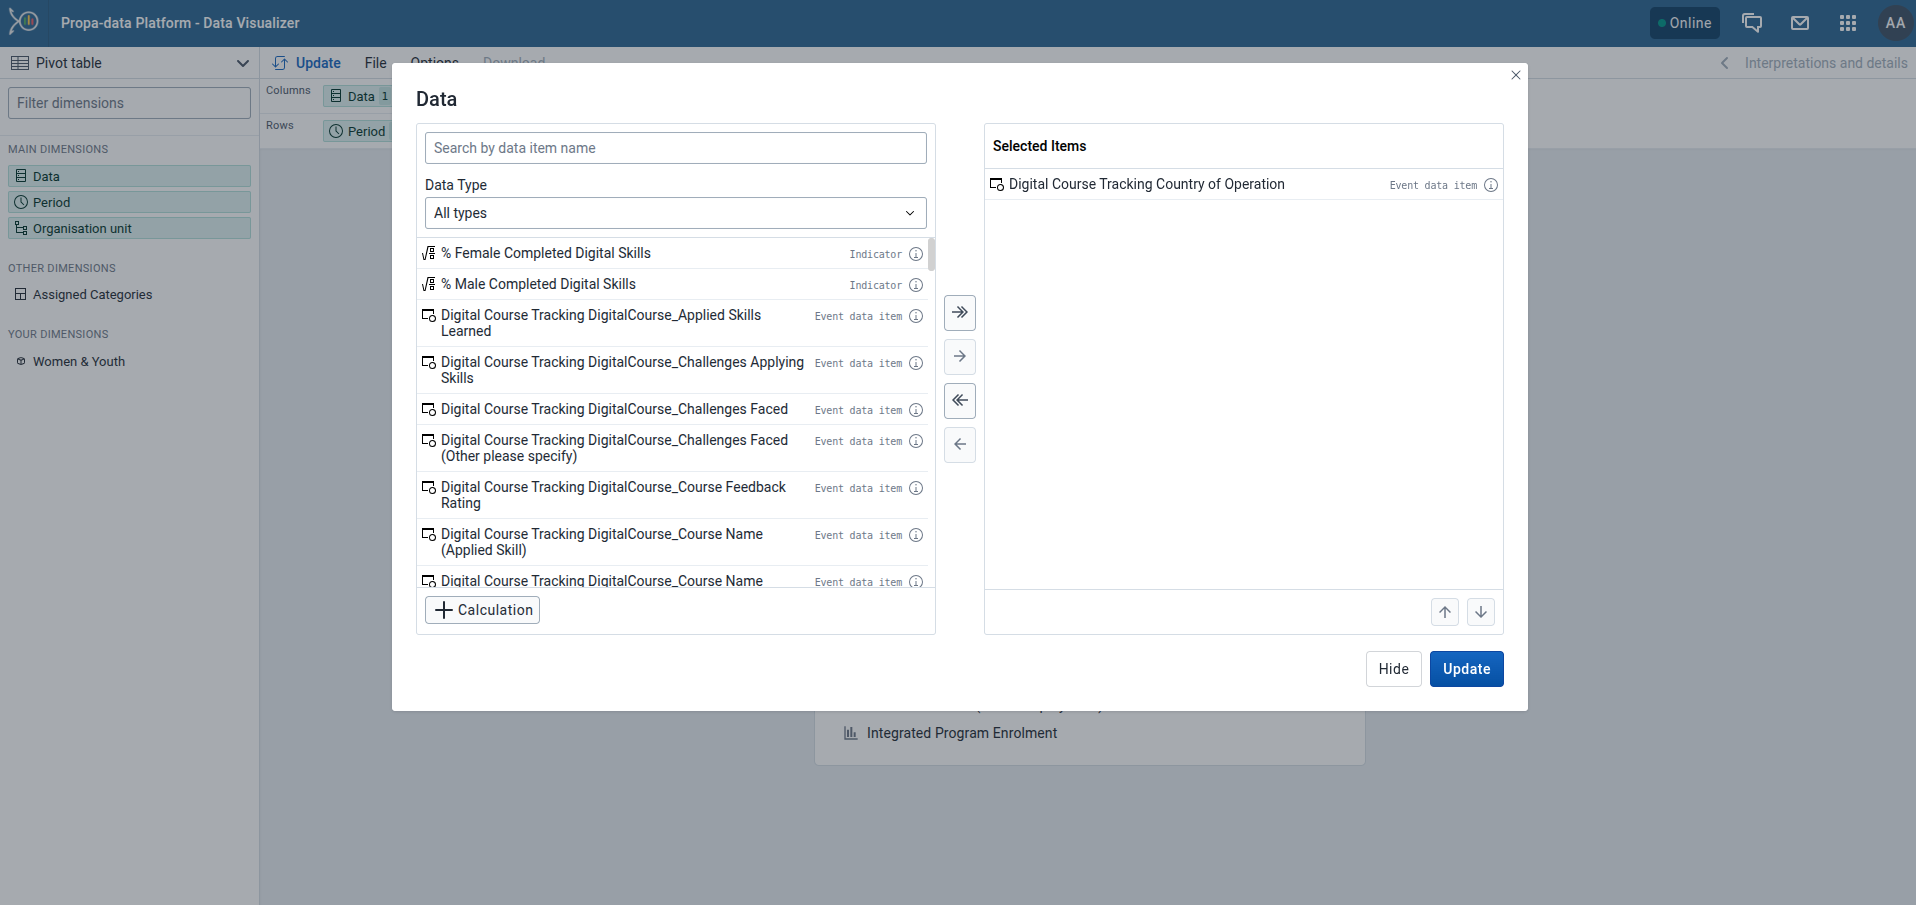The width and height of the screenshot is (1916, 905).
Task: Open the Data Type All types dropdown
Action: pos(675,212)
